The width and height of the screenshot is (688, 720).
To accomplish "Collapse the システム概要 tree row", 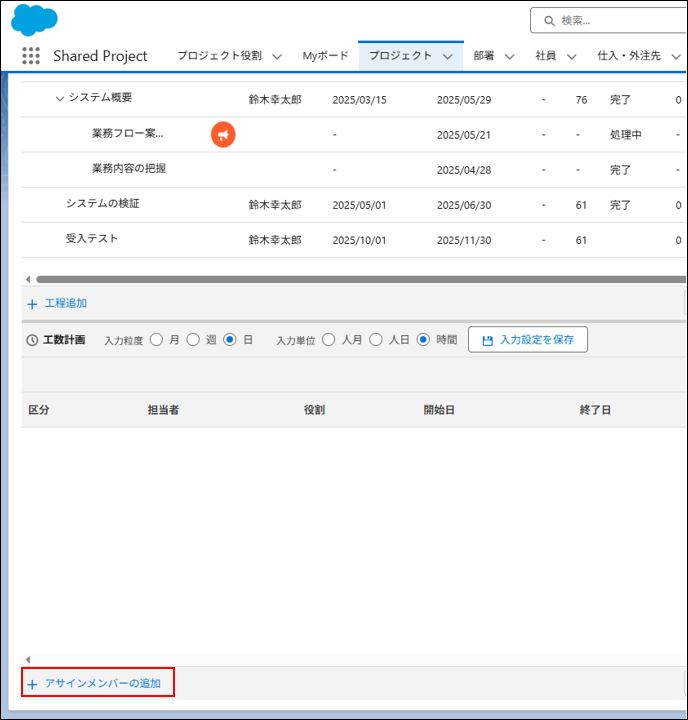I will click(60, 98).
